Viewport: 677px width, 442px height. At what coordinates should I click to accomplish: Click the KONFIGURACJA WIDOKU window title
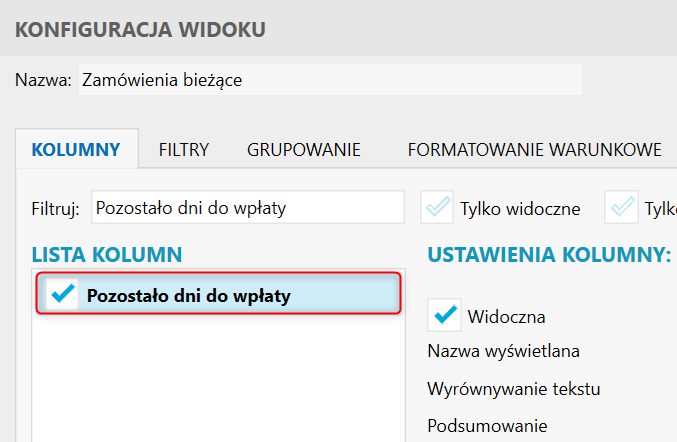coord(140,29)
